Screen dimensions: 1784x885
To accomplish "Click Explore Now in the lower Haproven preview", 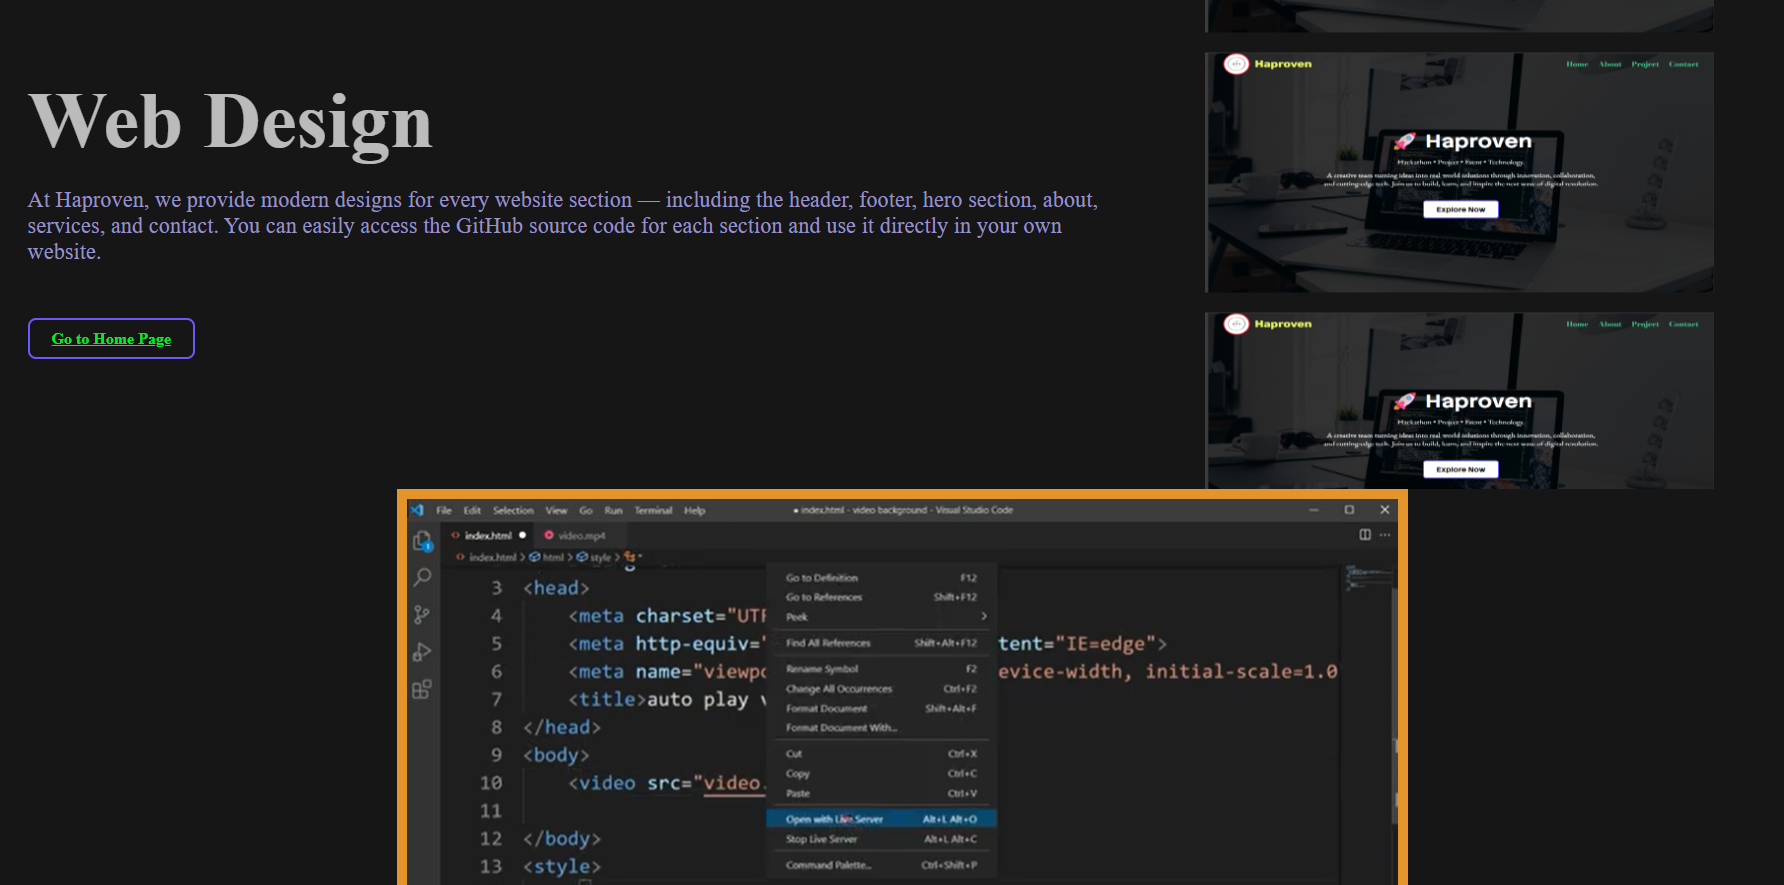I will pyautogui.click(x=1461, y=469).
